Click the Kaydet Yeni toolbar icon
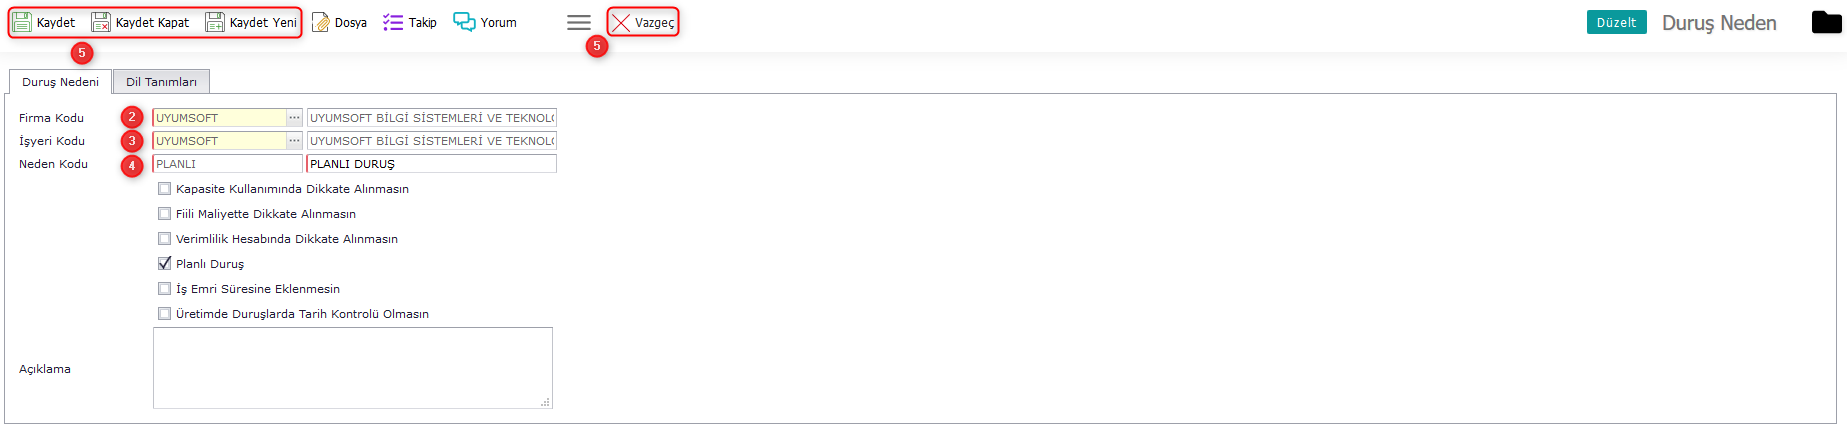The image size is (1847, 430). point(215,22)
